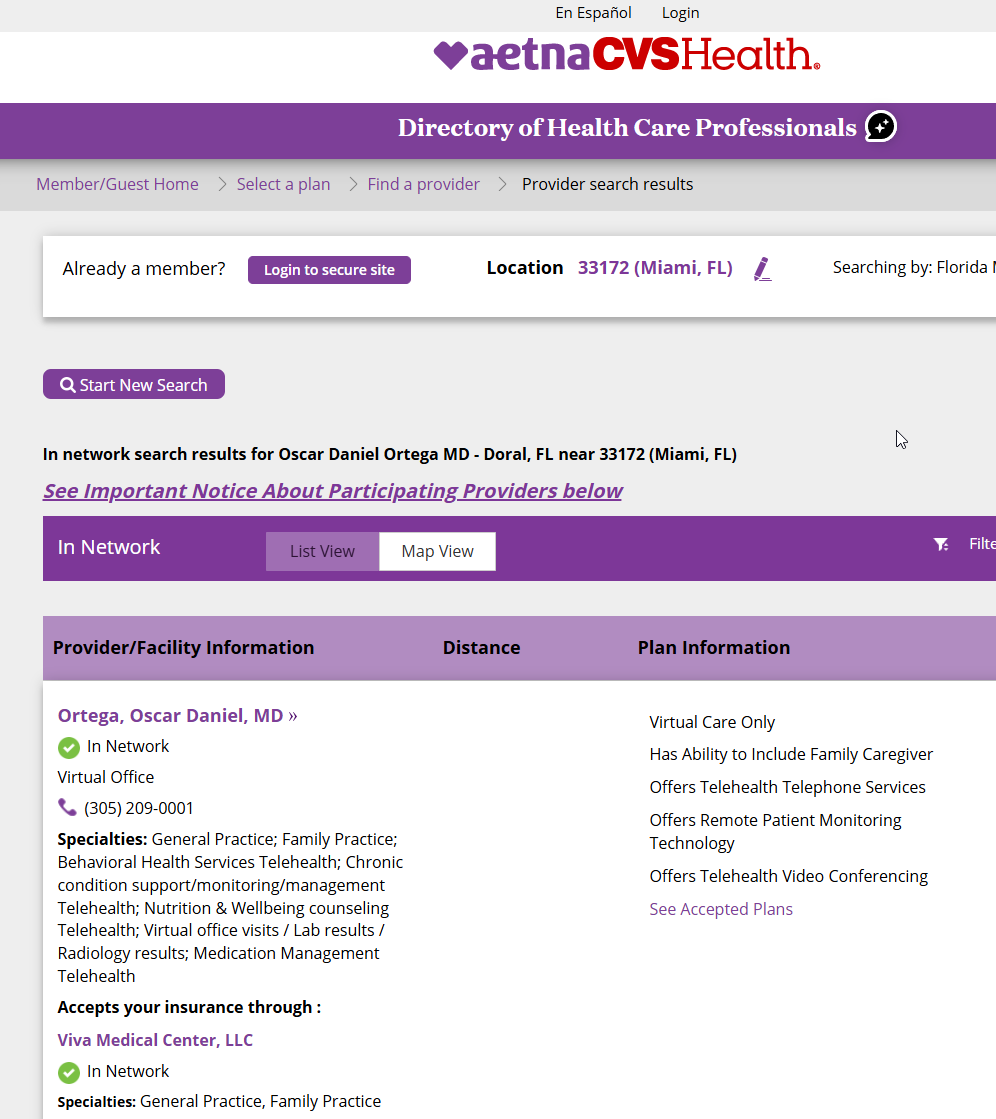Go to Member/Guest Home breadcrumb

point(117,184)
